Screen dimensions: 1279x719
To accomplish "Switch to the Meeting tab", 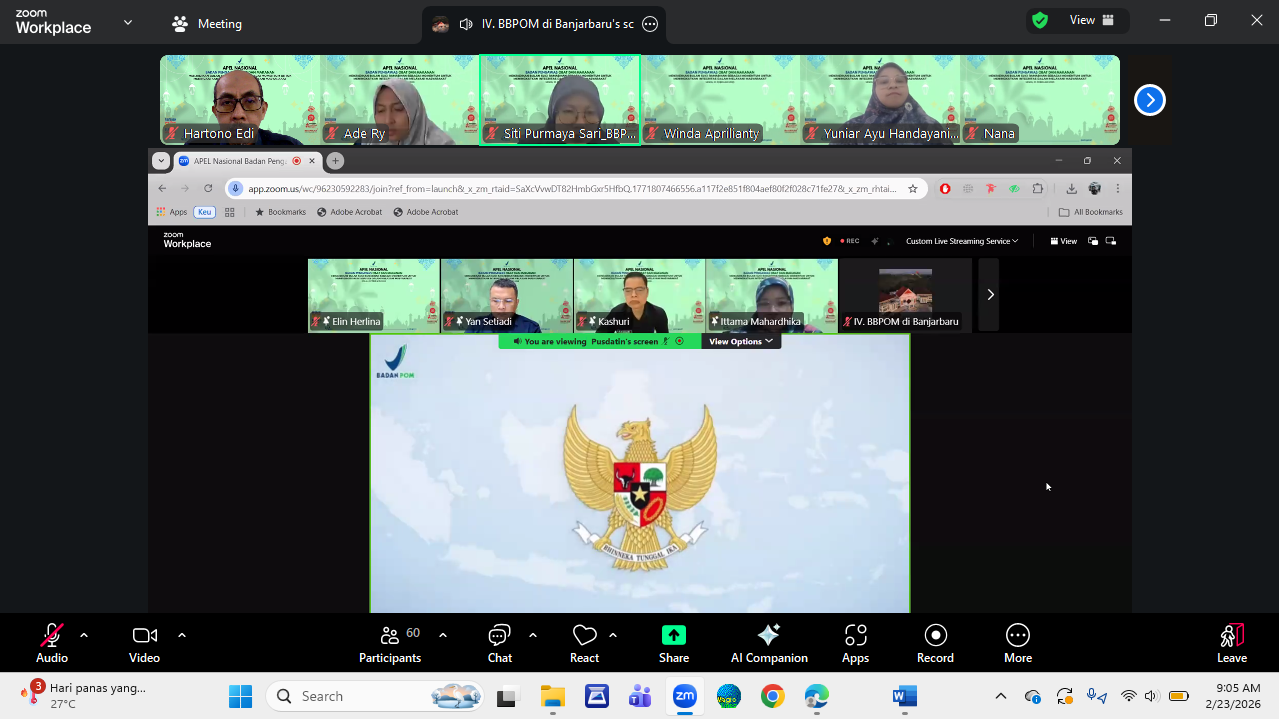I will (208, 24).
